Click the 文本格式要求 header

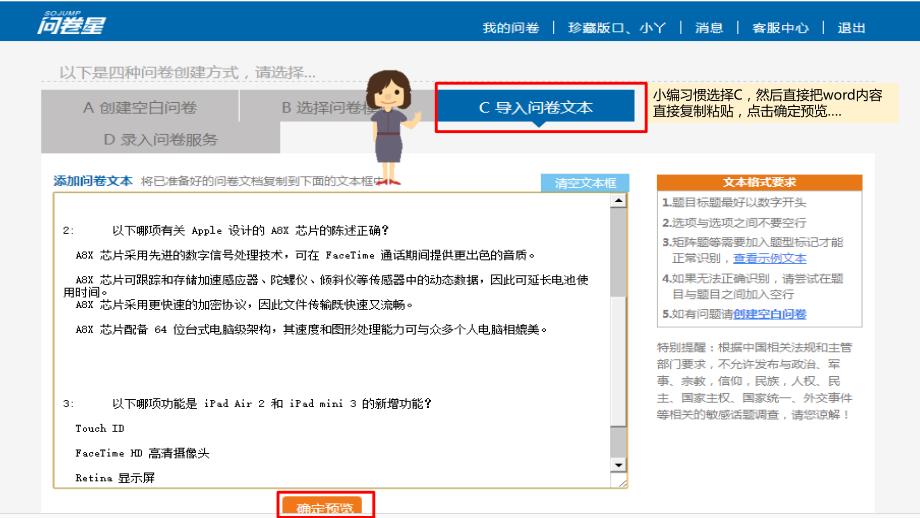tap(759, 182)
